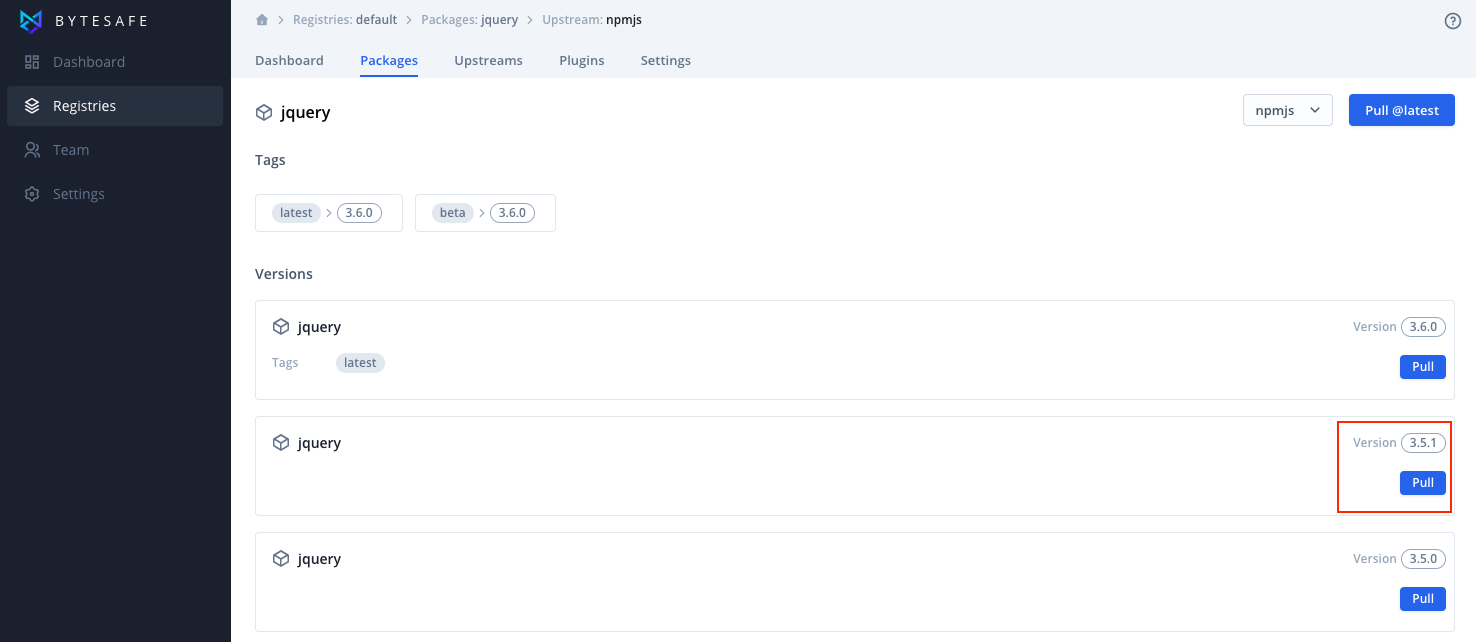The height and width of the screenshot is (642, 1476).
Task: Click the package icon beside jquery heading
Action: 264,113
